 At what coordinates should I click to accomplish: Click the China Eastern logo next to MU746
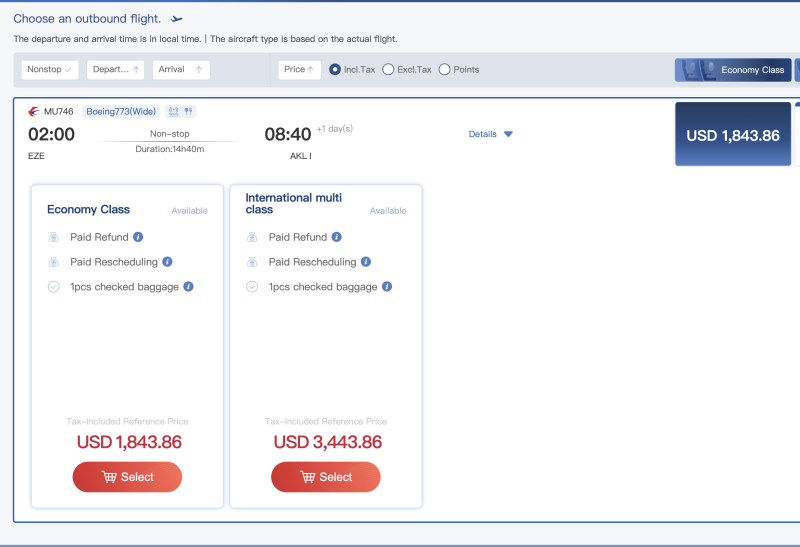35,111
